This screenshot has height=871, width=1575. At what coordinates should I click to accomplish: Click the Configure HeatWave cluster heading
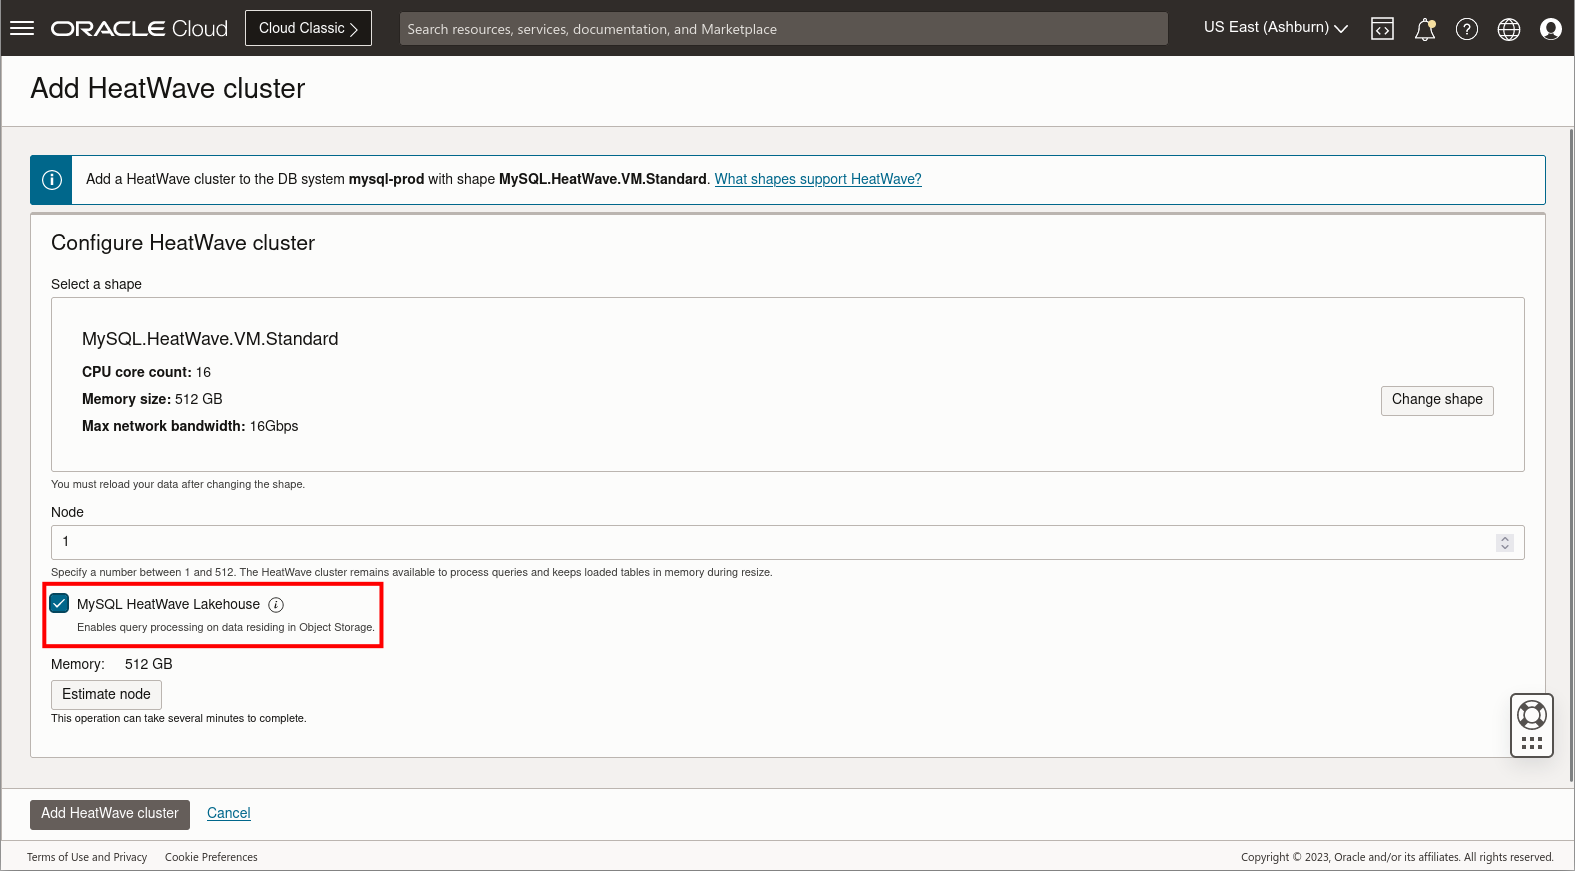pos(183,243)
